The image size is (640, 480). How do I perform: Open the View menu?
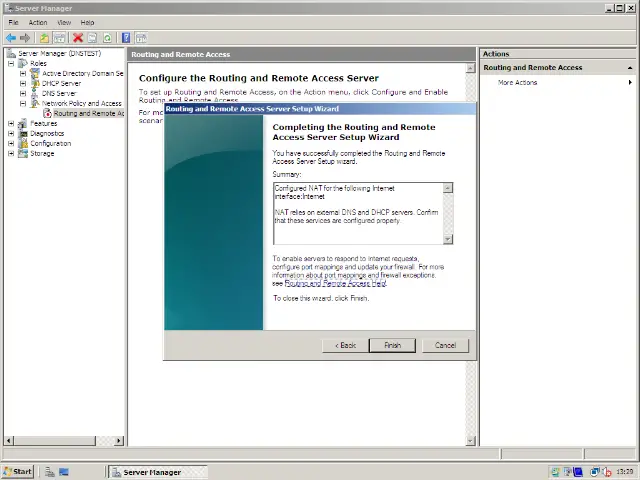[x=64, y=22]
